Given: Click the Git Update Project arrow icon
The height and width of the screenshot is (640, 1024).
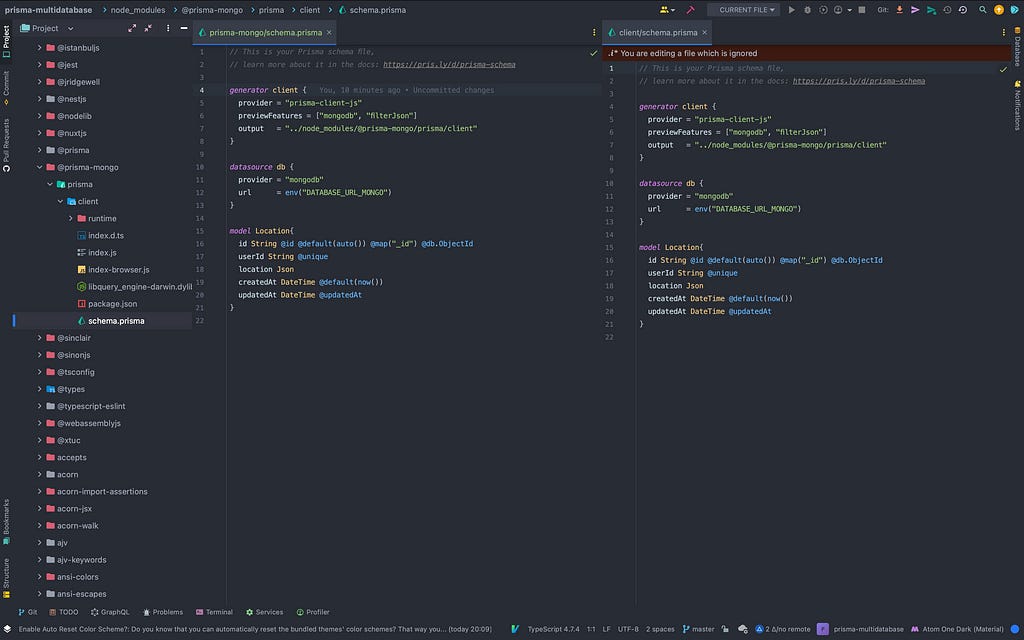Looking at the screenshot, I should 900,9.
